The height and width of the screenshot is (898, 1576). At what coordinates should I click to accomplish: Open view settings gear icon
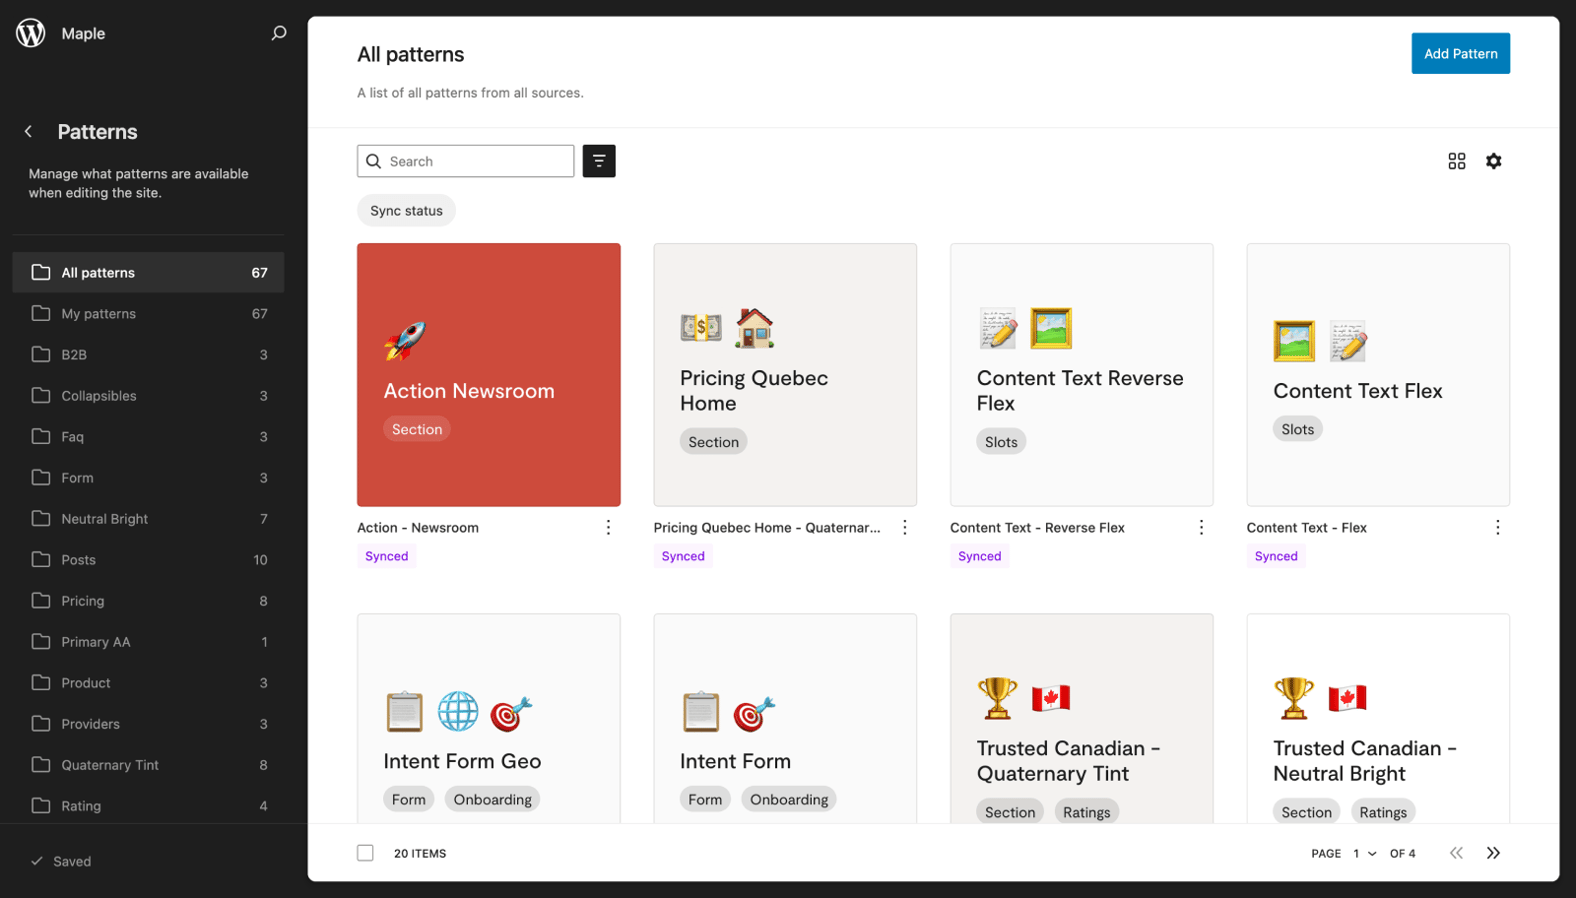point(1494,161)
